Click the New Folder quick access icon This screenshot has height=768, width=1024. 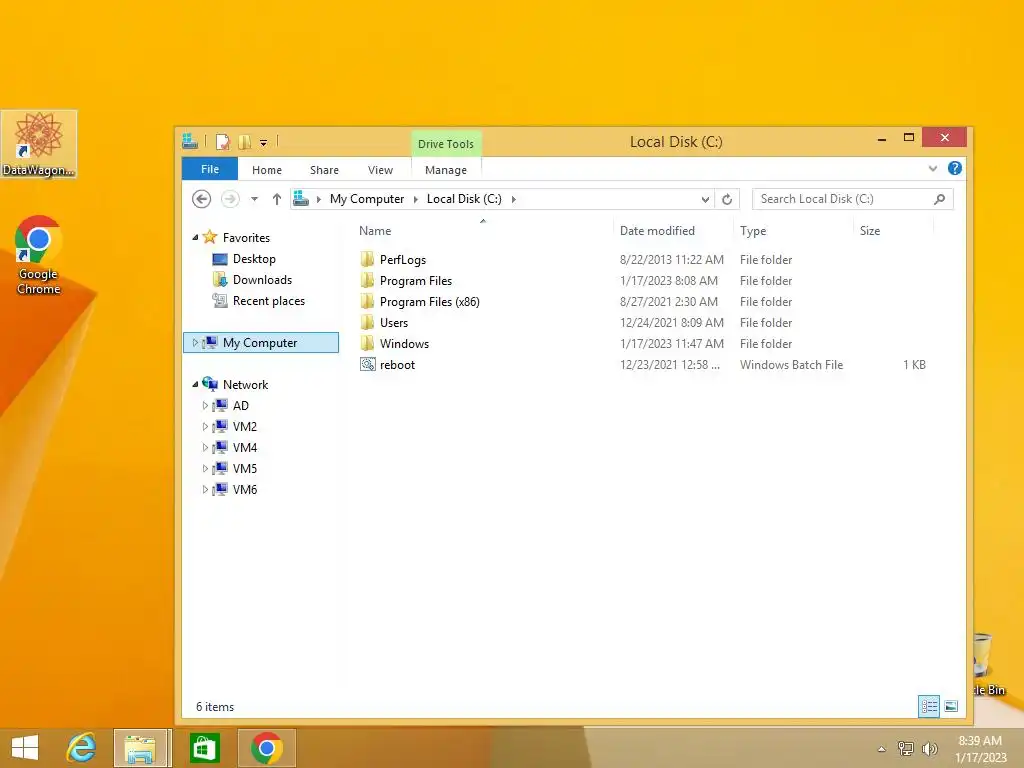(x=245, y=142)
